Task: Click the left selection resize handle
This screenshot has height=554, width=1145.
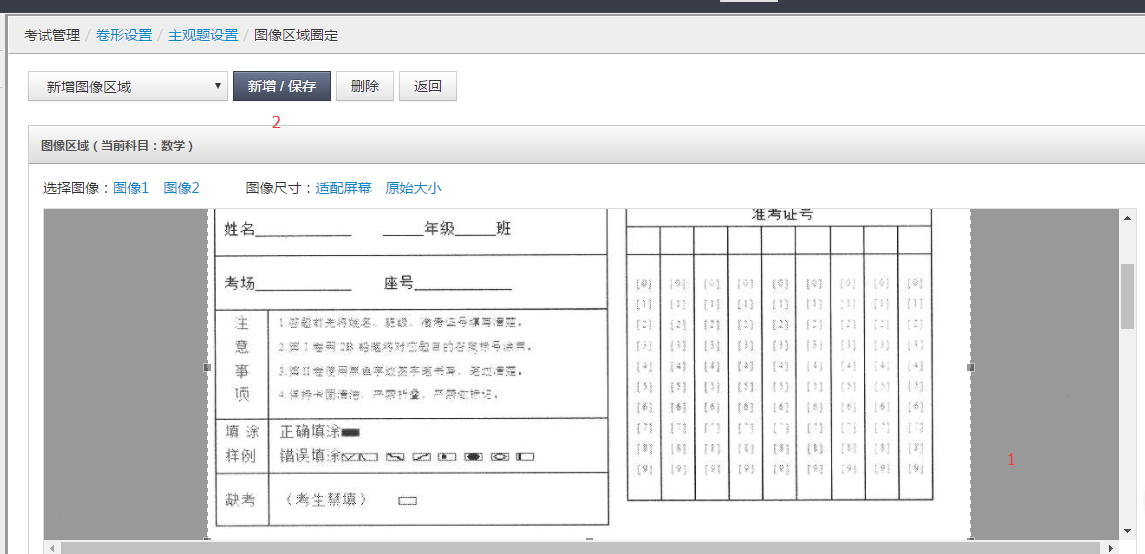Action: [207, 368]
